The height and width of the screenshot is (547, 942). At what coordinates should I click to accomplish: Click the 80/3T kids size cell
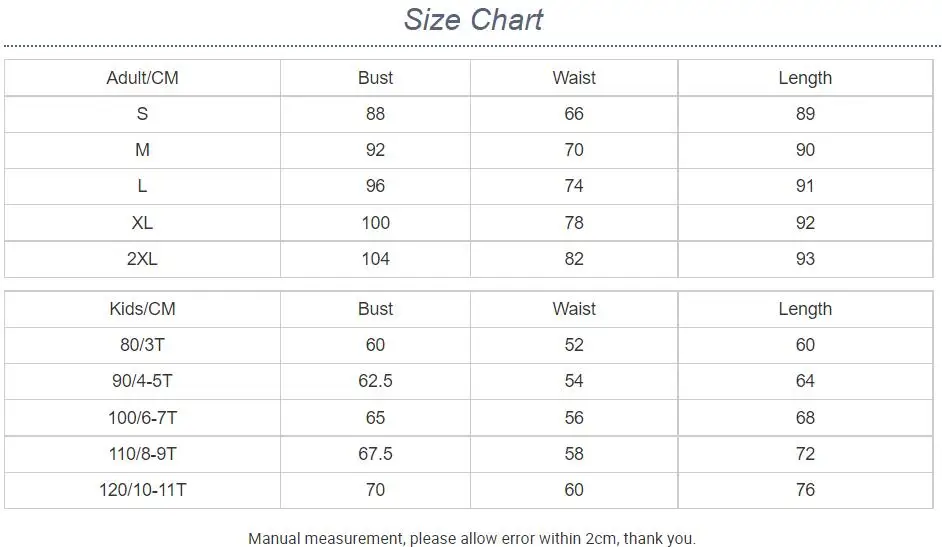click(x=142, y=345)
